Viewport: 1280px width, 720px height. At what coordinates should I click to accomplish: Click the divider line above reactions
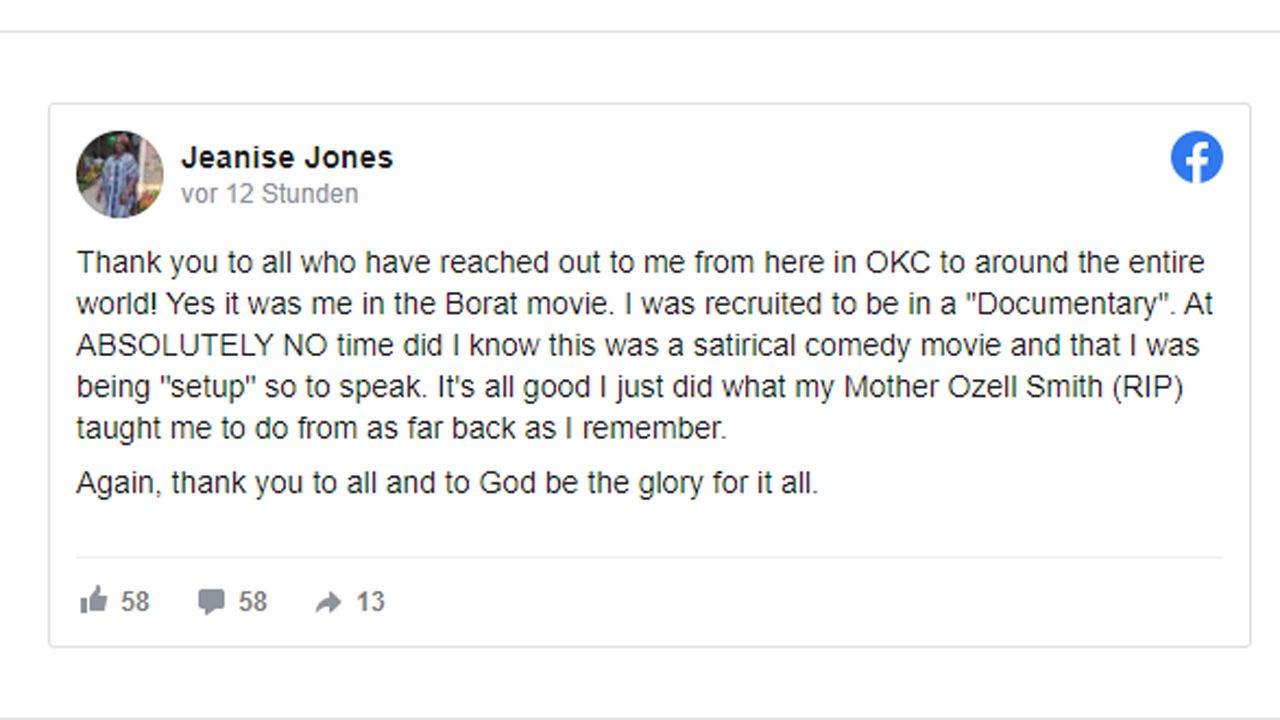(x=649, y=557)
